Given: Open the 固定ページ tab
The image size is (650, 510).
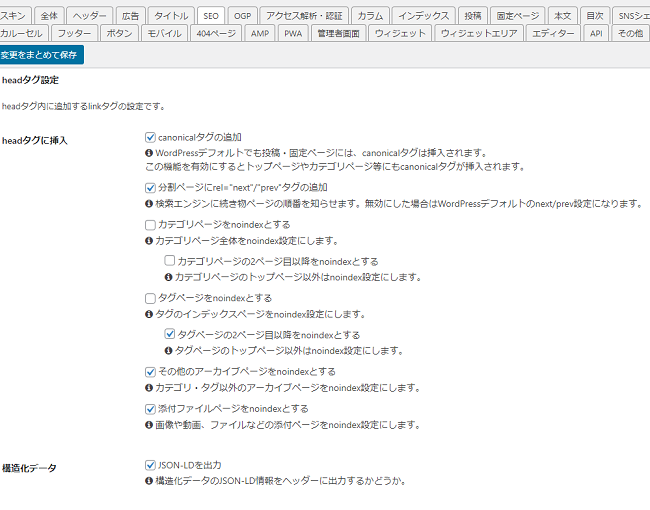Looking at the screenshot, I should [x=518, y=16].
